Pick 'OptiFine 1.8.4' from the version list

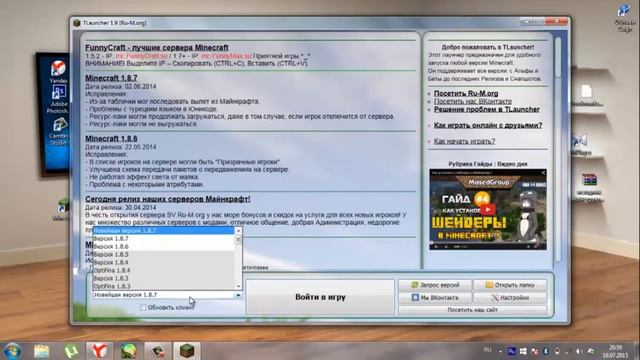click(163, 270)
